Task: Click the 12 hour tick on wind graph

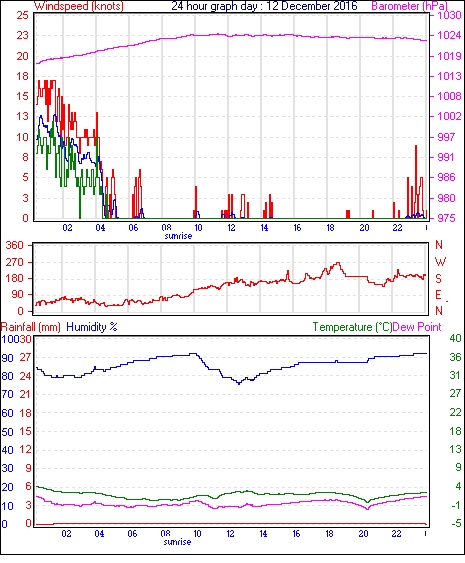Action: pyautogui.click(x=231, y=228)
